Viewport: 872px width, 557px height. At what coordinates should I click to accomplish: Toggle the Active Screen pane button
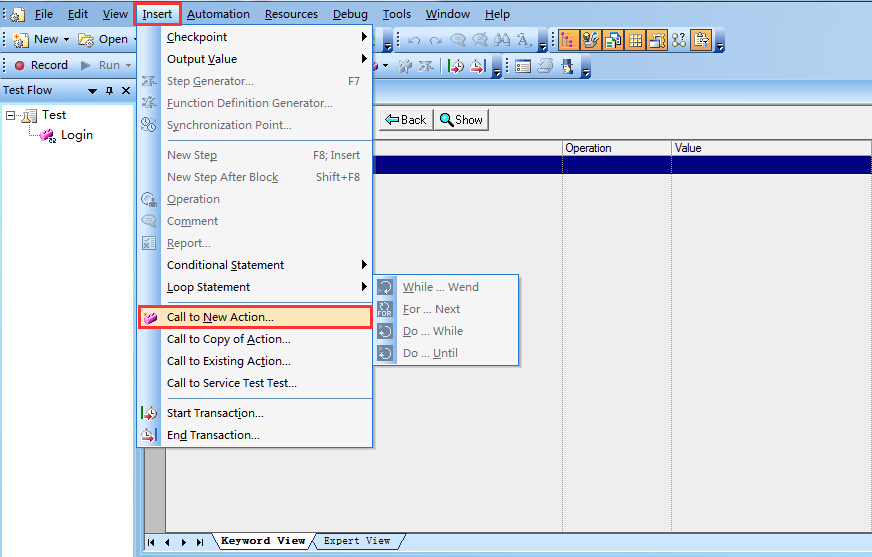(657, 40)
